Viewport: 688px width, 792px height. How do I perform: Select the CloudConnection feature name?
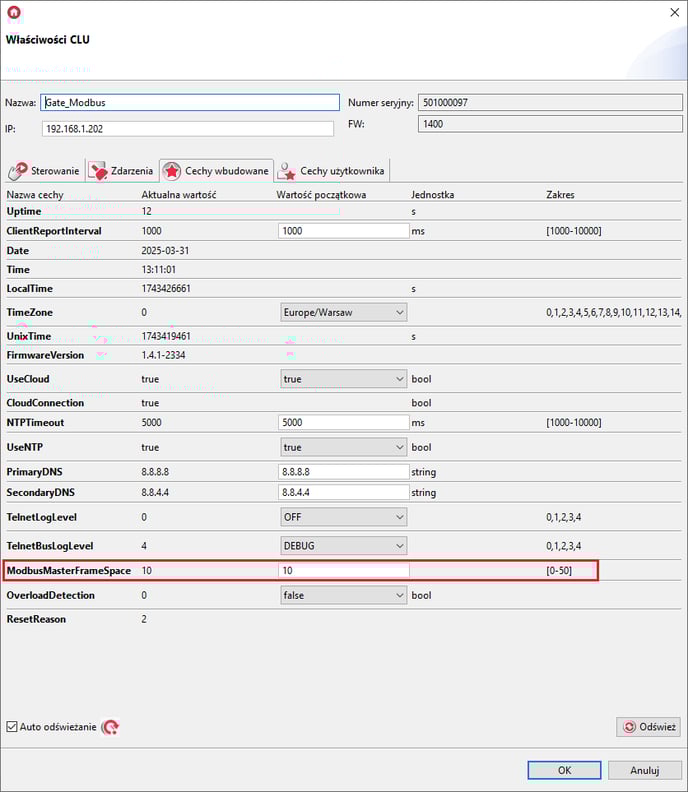(x=45, y=403)
